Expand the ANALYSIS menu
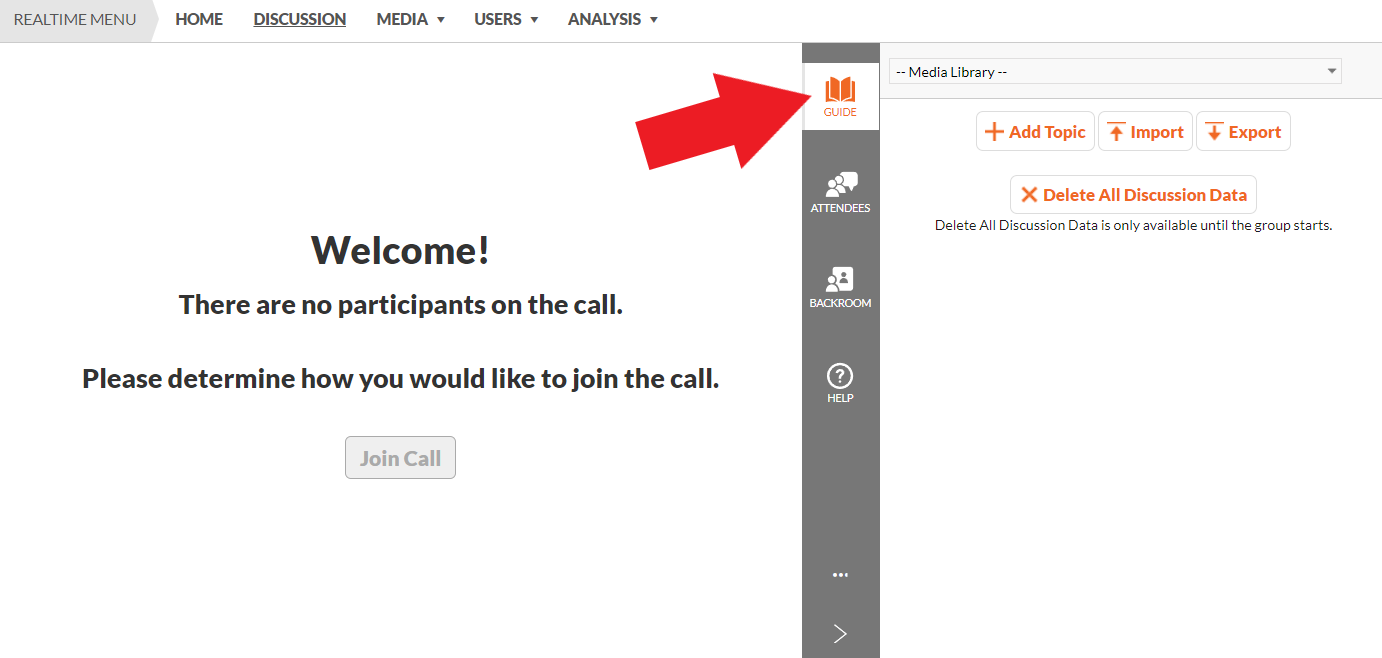Image resolution: width=1382 pixels, height=658 pixels. pos(612,19)
